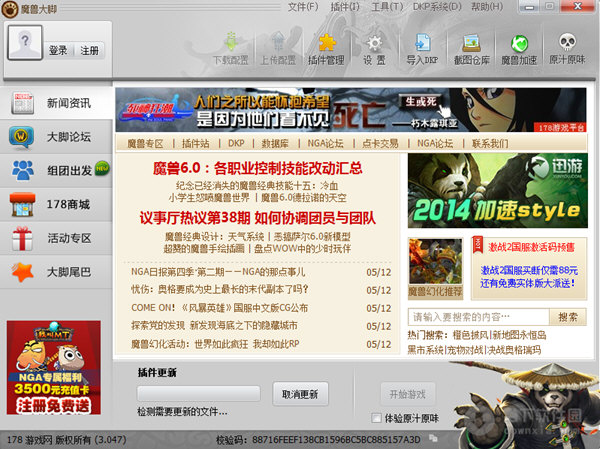Click the 原汁原味 skull icon
The width and height of the screenshot is (600, 449).
point(567,49)
